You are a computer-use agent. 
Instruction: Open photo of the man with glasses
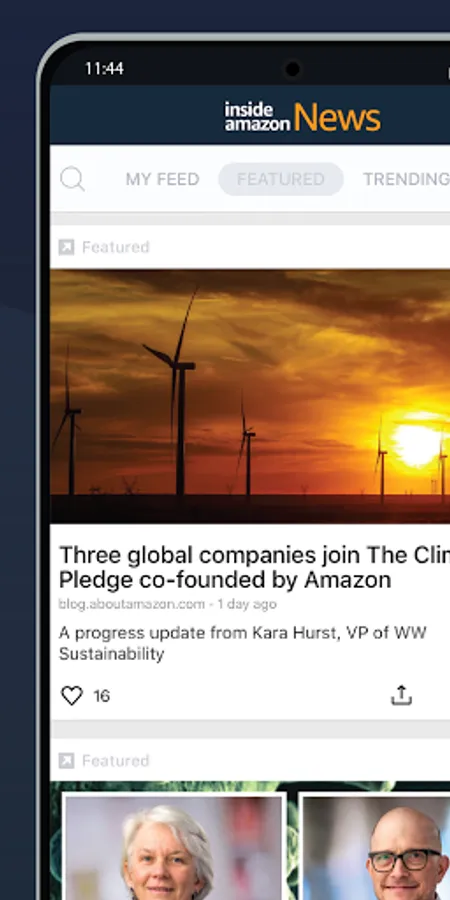(x=376, y=847)
